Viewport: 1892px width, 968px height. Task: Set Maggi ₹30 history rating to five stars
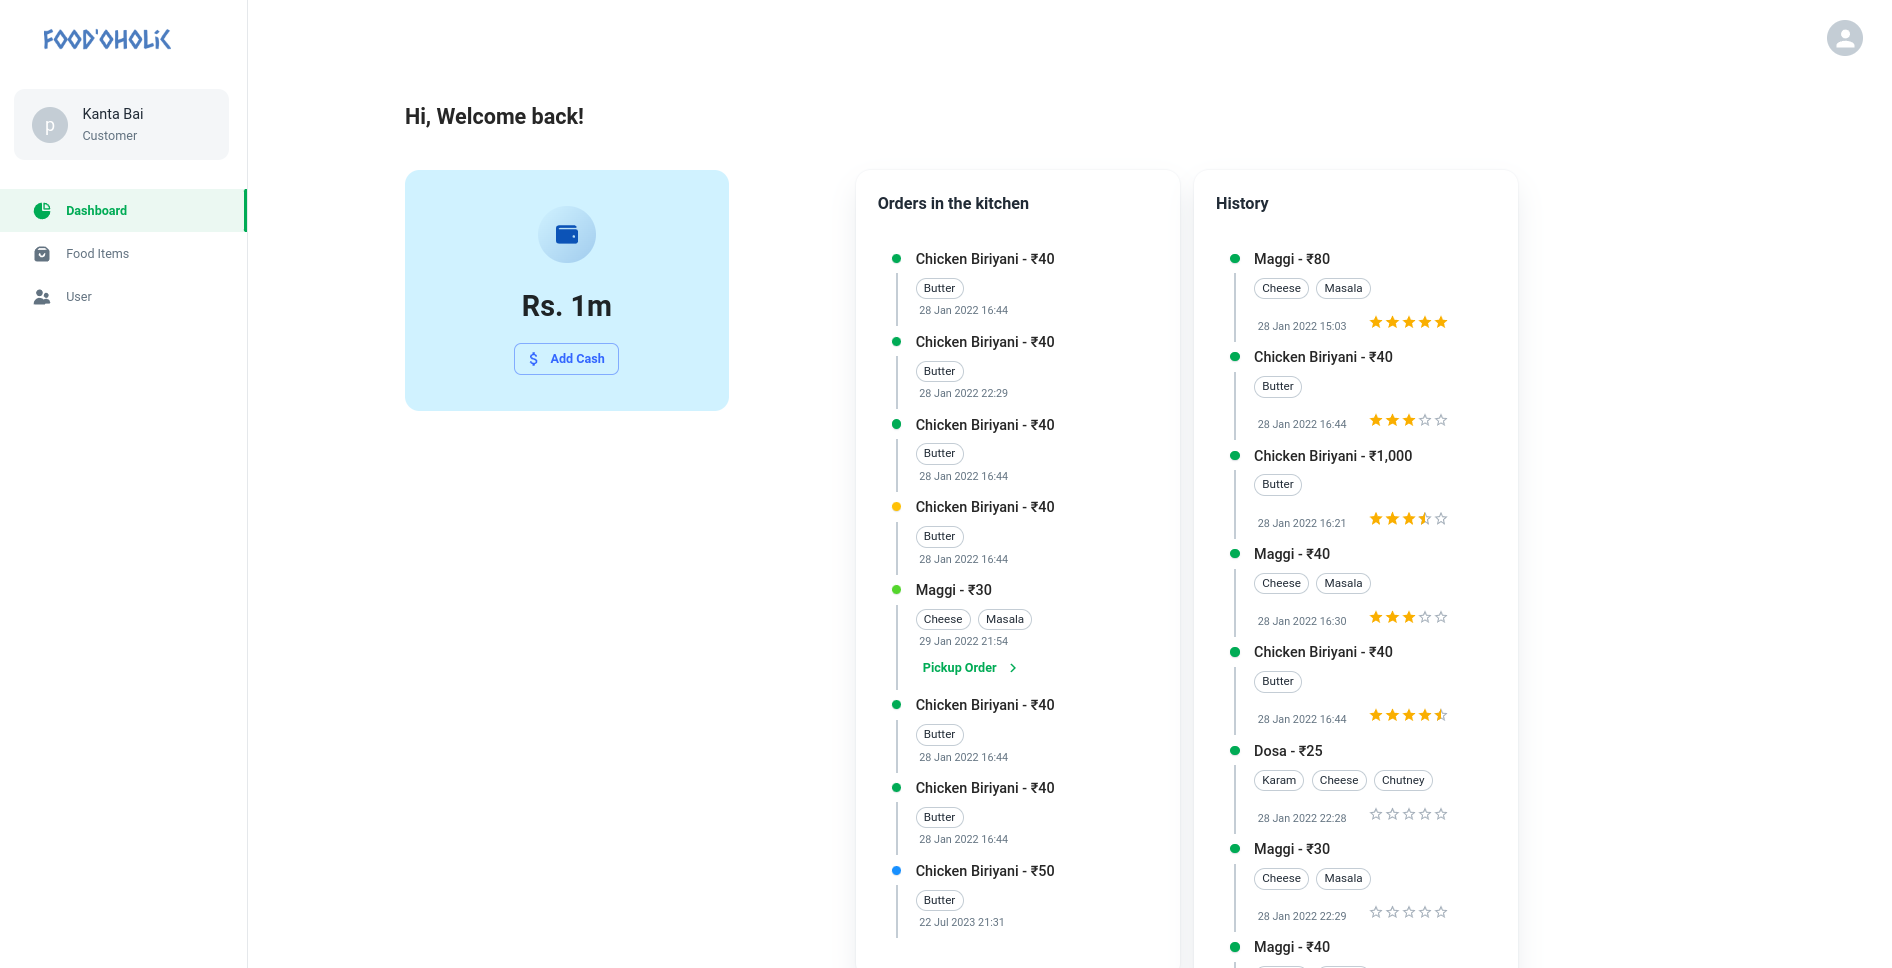pos(1441,912)
